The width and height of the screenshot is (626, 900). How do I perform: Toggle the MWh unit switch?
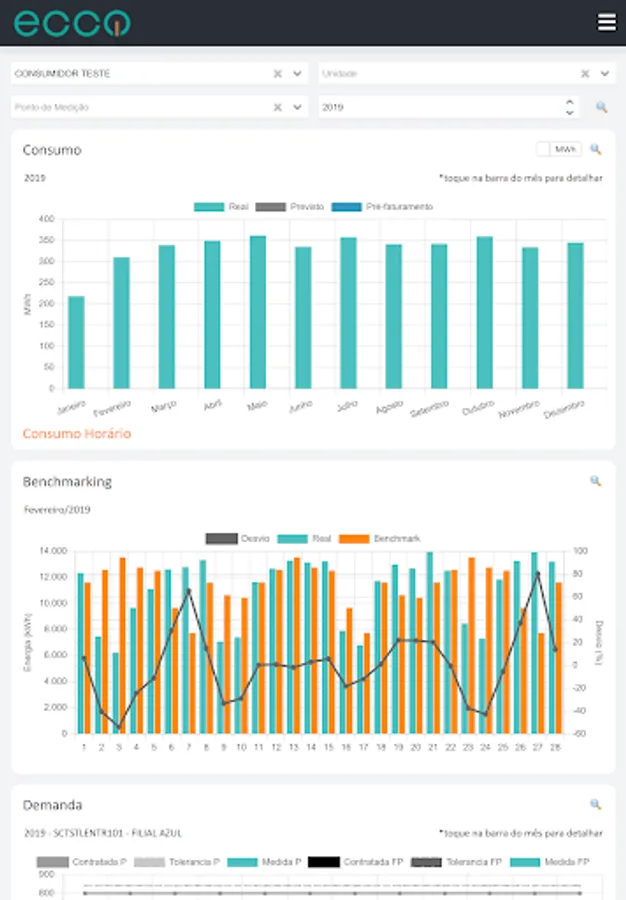558,149
